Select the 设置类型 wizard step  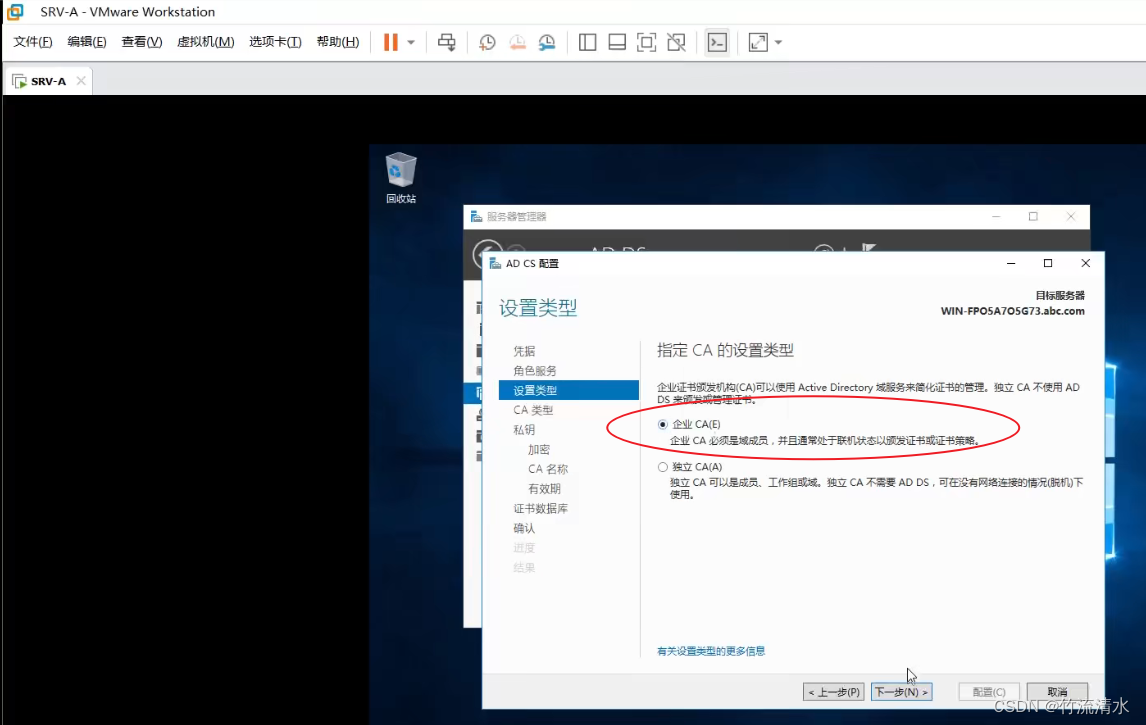[569, 390]
